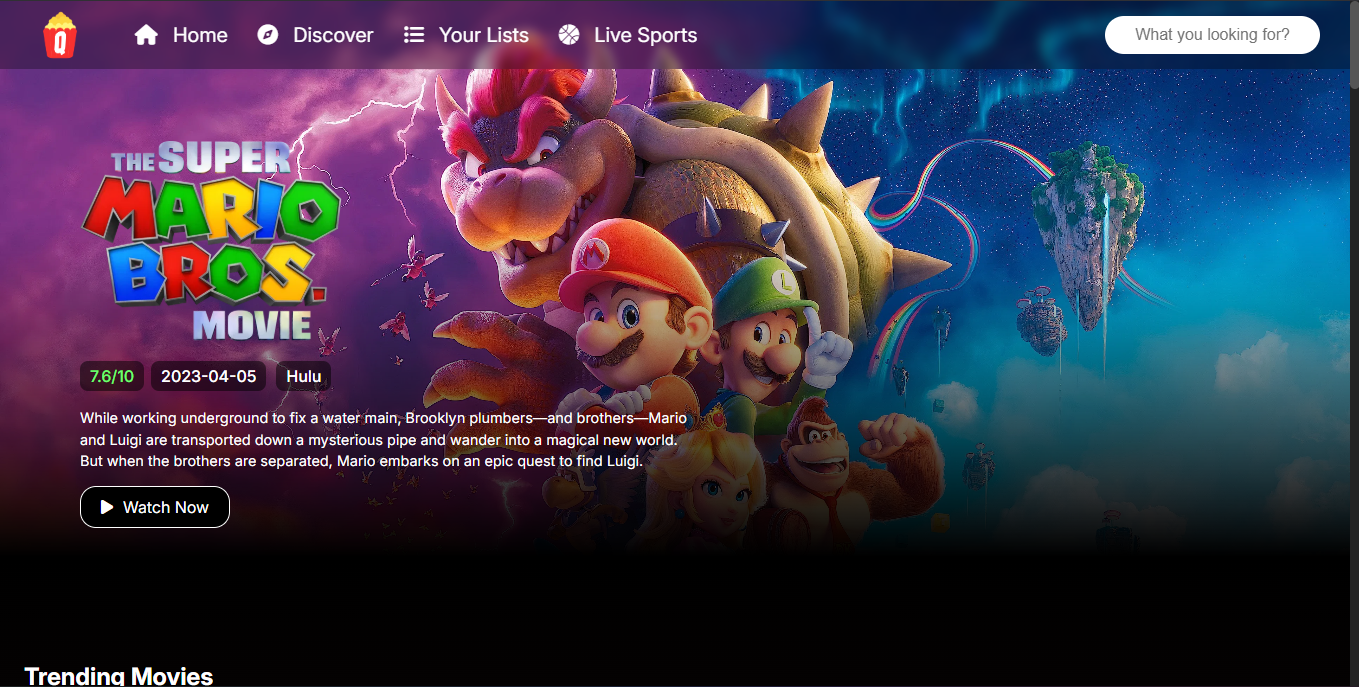
Task: Click the Hulu provider badge
Action: [304, 377]
